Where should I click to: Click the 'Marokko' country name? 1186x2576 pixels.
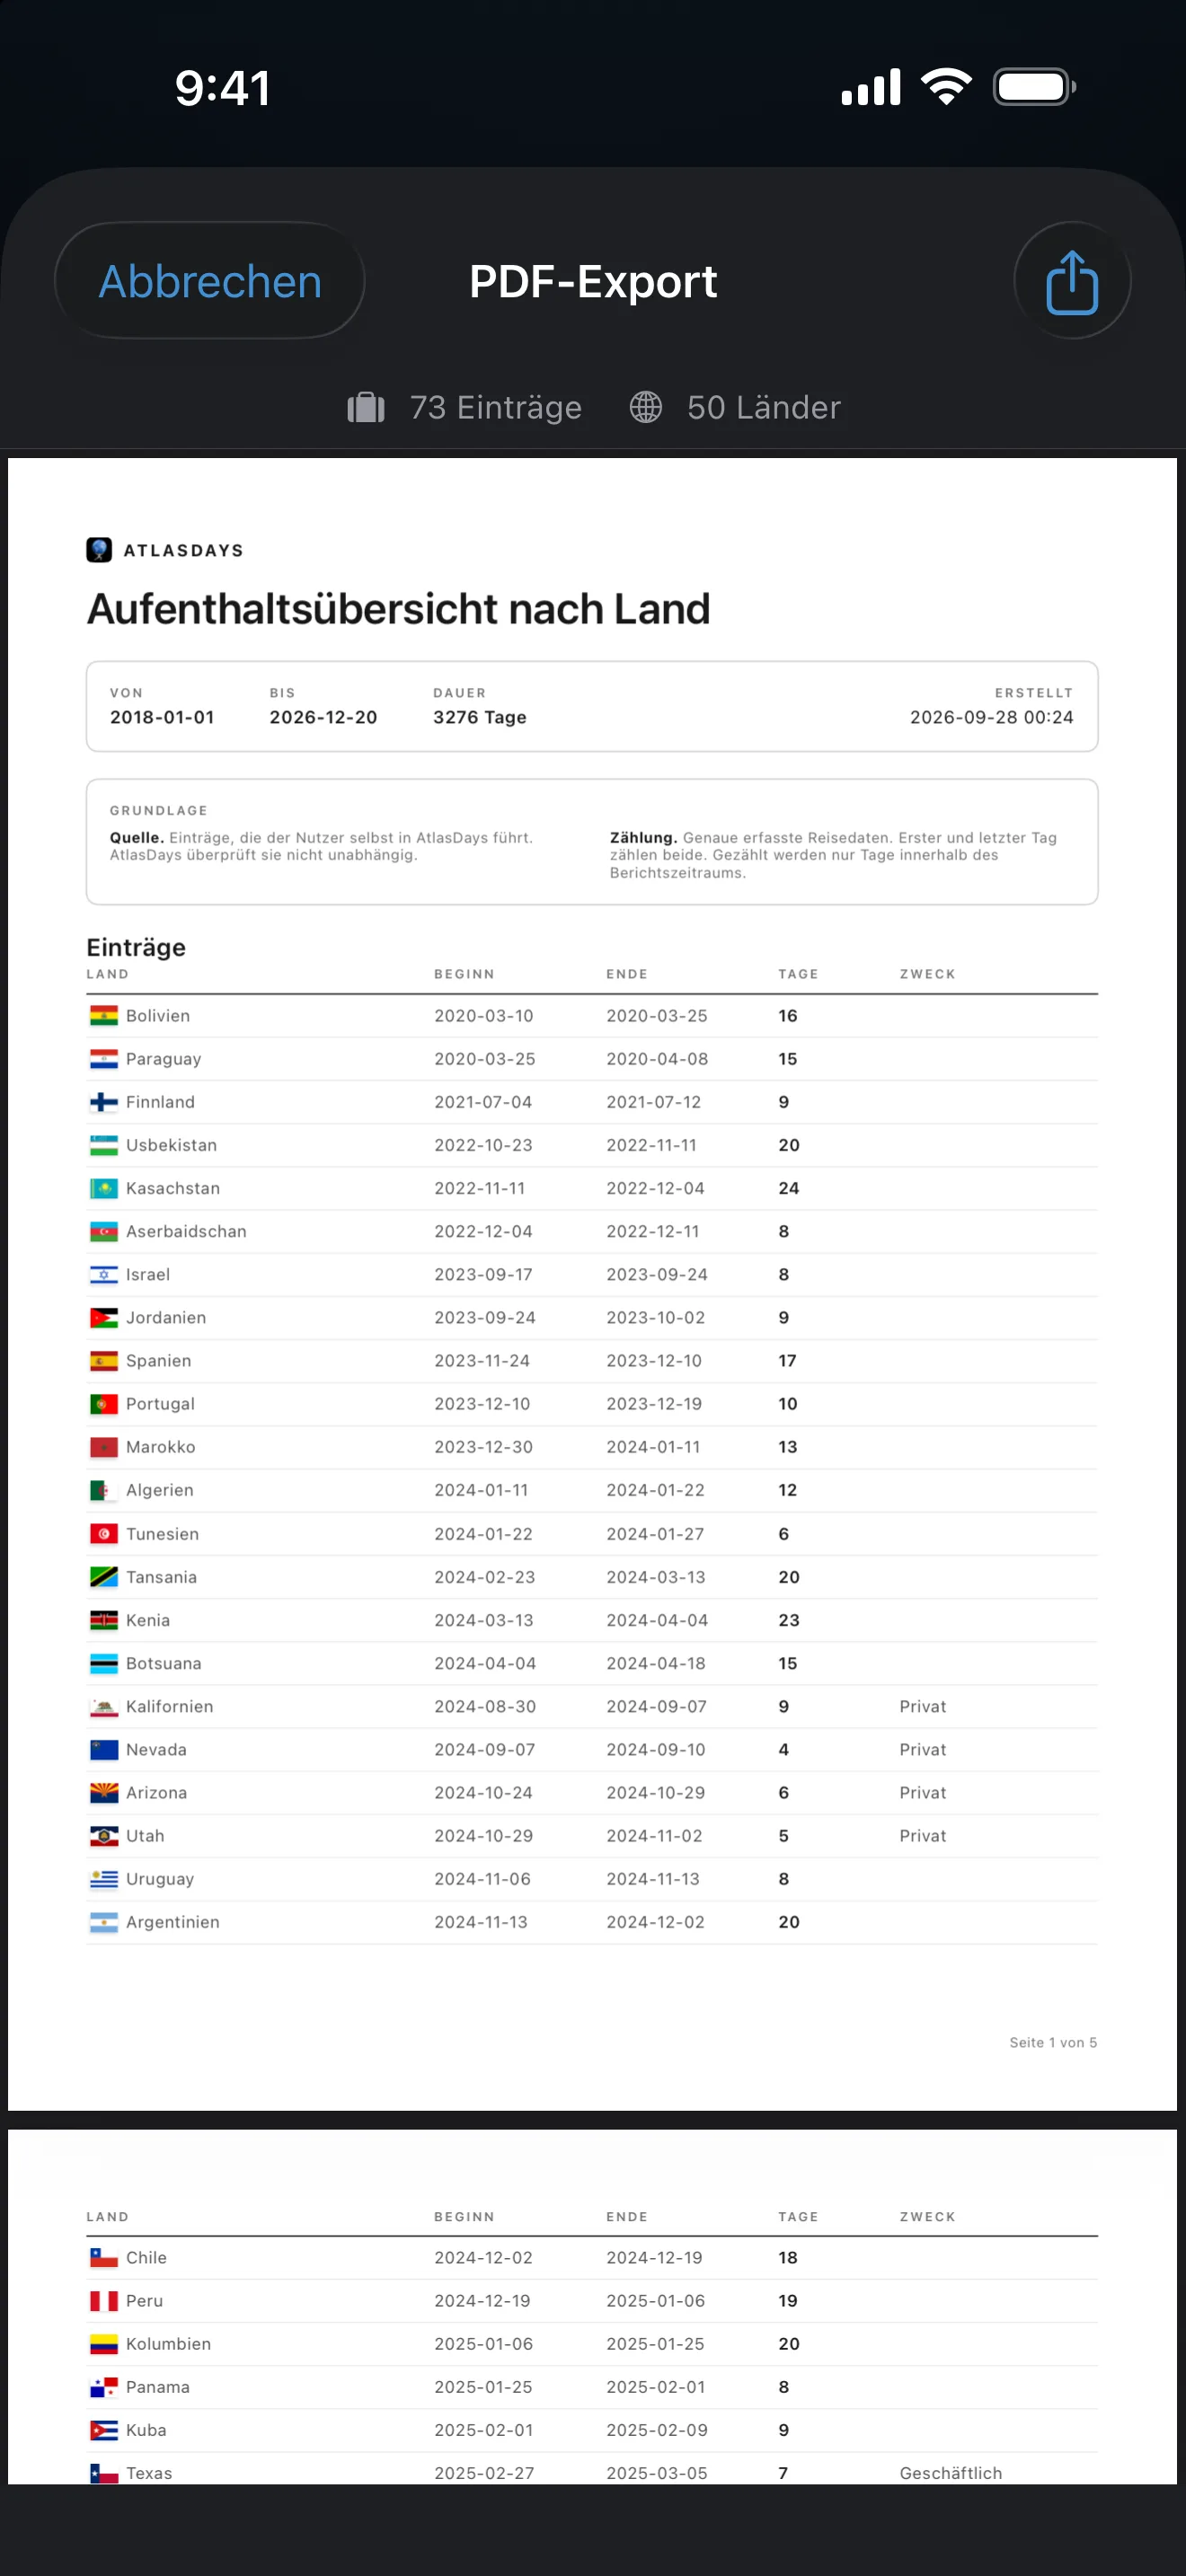point(161,1447)
